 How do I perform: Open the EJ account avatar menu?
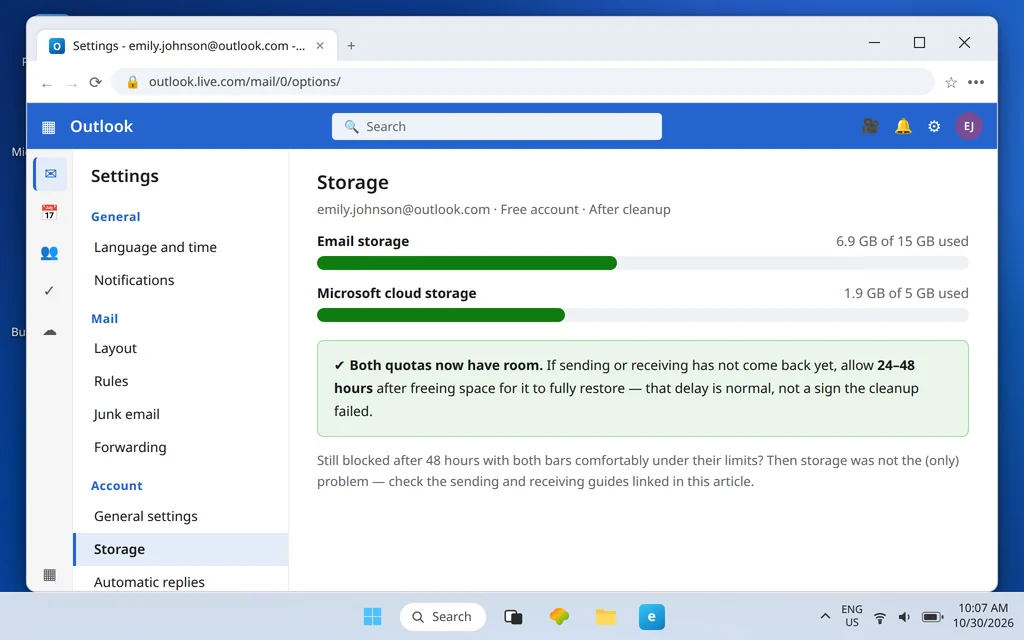click(x=968, y=126)
